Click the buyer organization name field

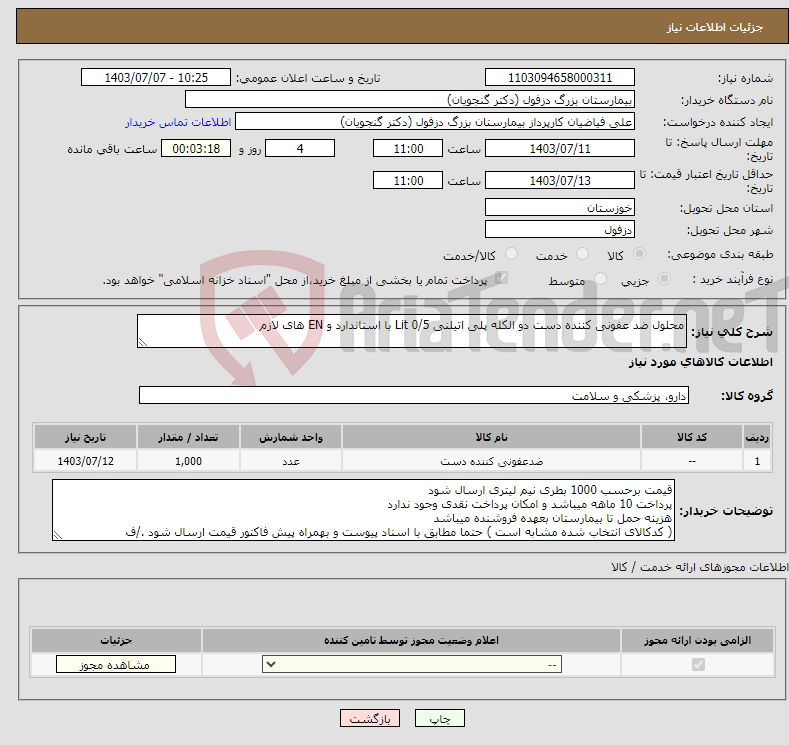(x=410, y=100)
